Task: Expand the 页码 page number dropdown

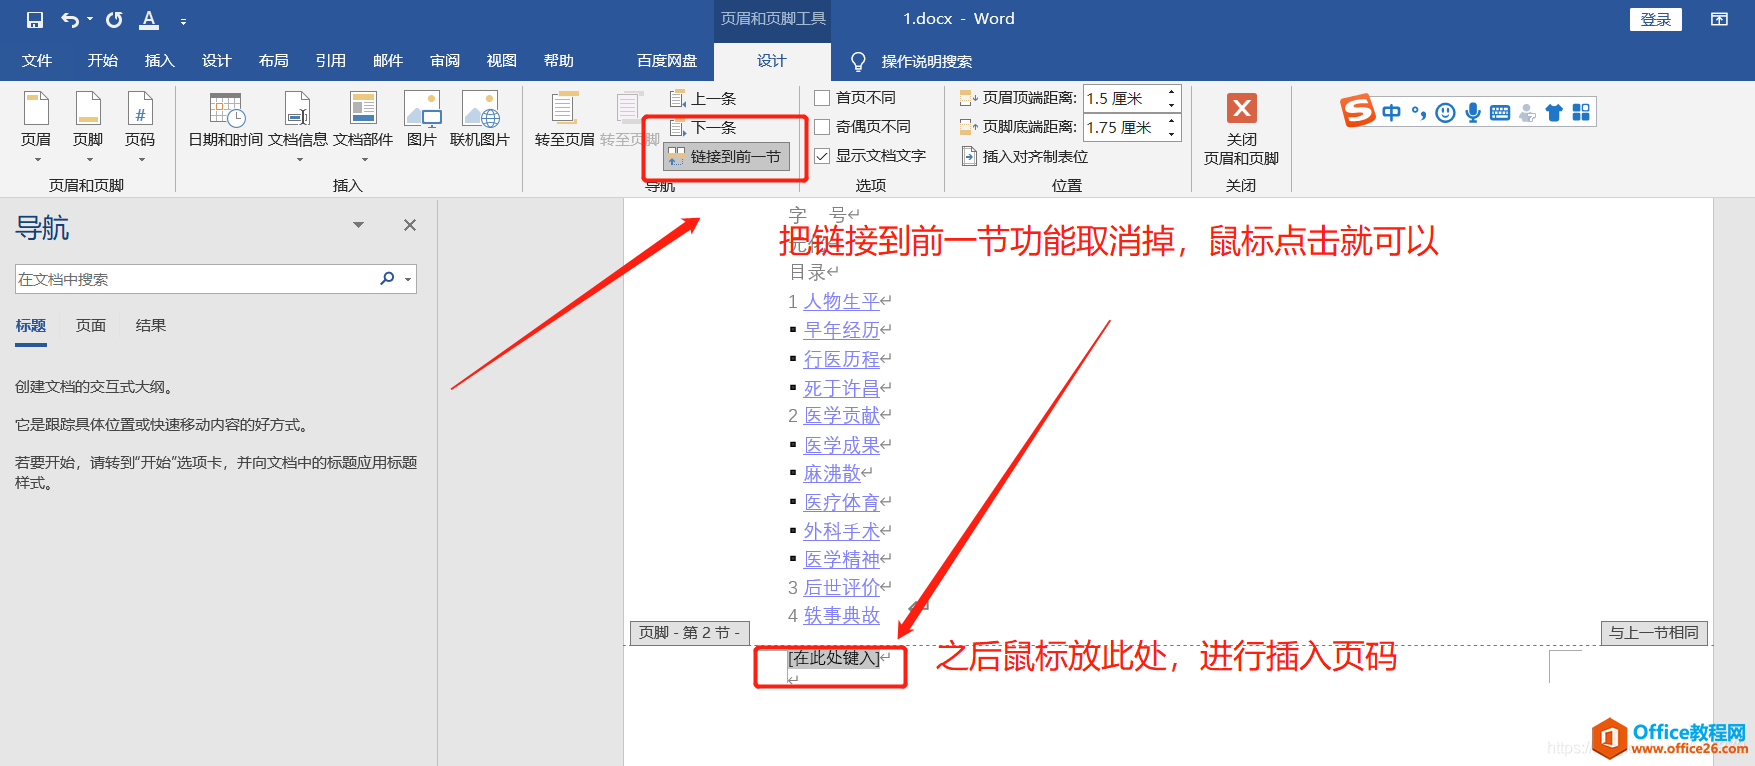Action: click(140, 159)
